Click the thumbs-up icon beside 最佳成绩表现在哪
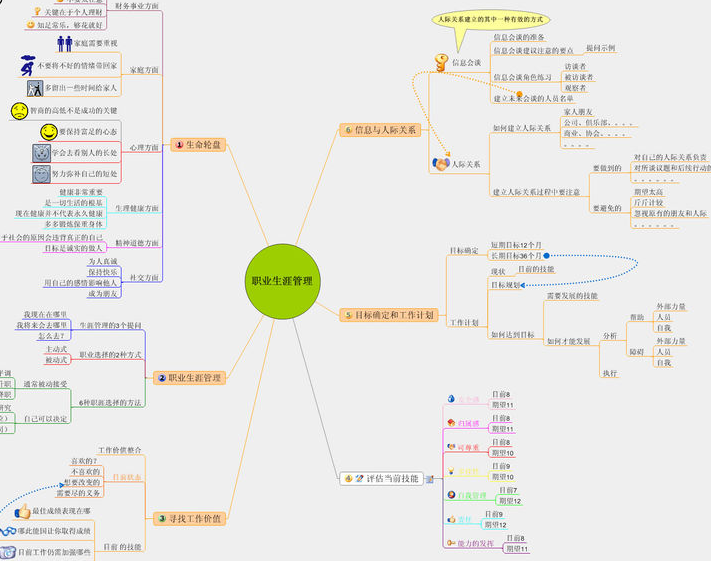Image resolution: width=711 pixels, height=561 pixels. 24,510
